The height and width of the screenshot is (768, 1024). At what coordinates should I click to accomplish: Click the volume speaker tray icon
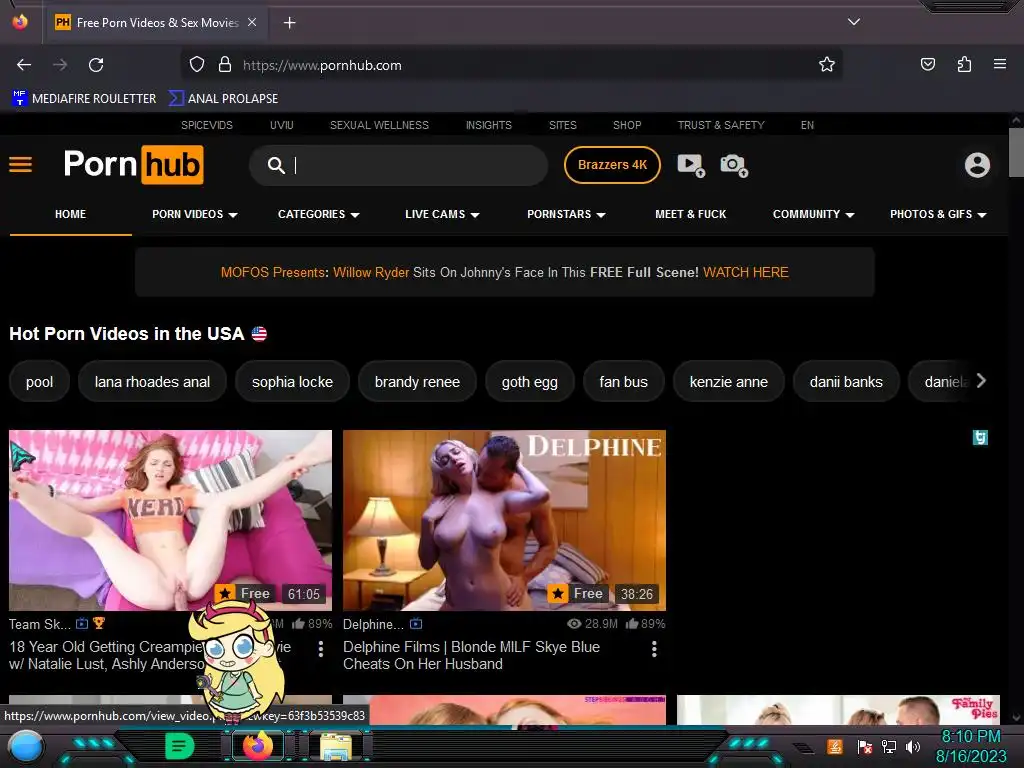coord(913,746)
